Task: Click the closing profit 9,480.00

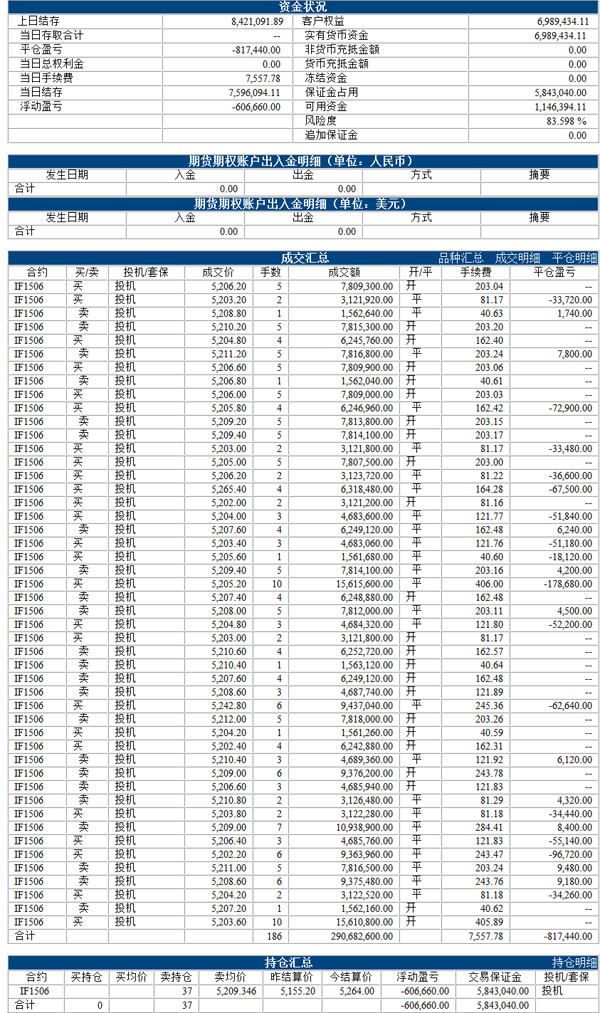Action: click(575, 868)
